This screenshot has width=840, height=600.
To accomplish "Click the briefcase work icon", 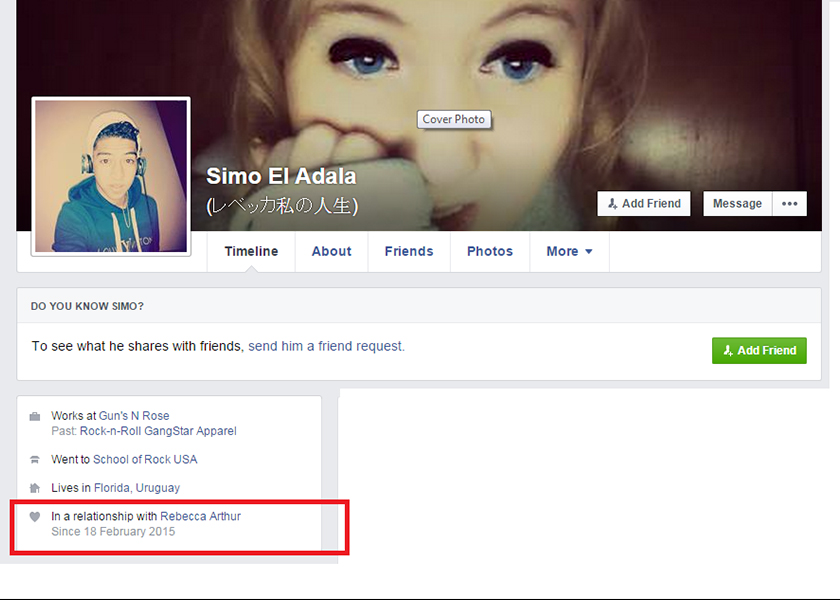I will (35, 416).
